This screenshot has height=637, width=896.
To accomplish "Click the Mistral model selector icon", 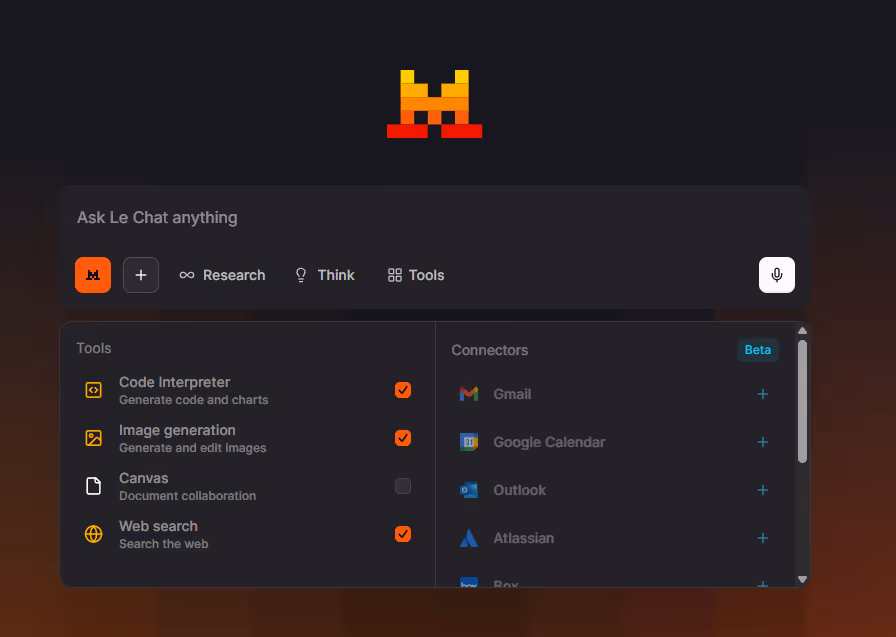I will 92,274.
